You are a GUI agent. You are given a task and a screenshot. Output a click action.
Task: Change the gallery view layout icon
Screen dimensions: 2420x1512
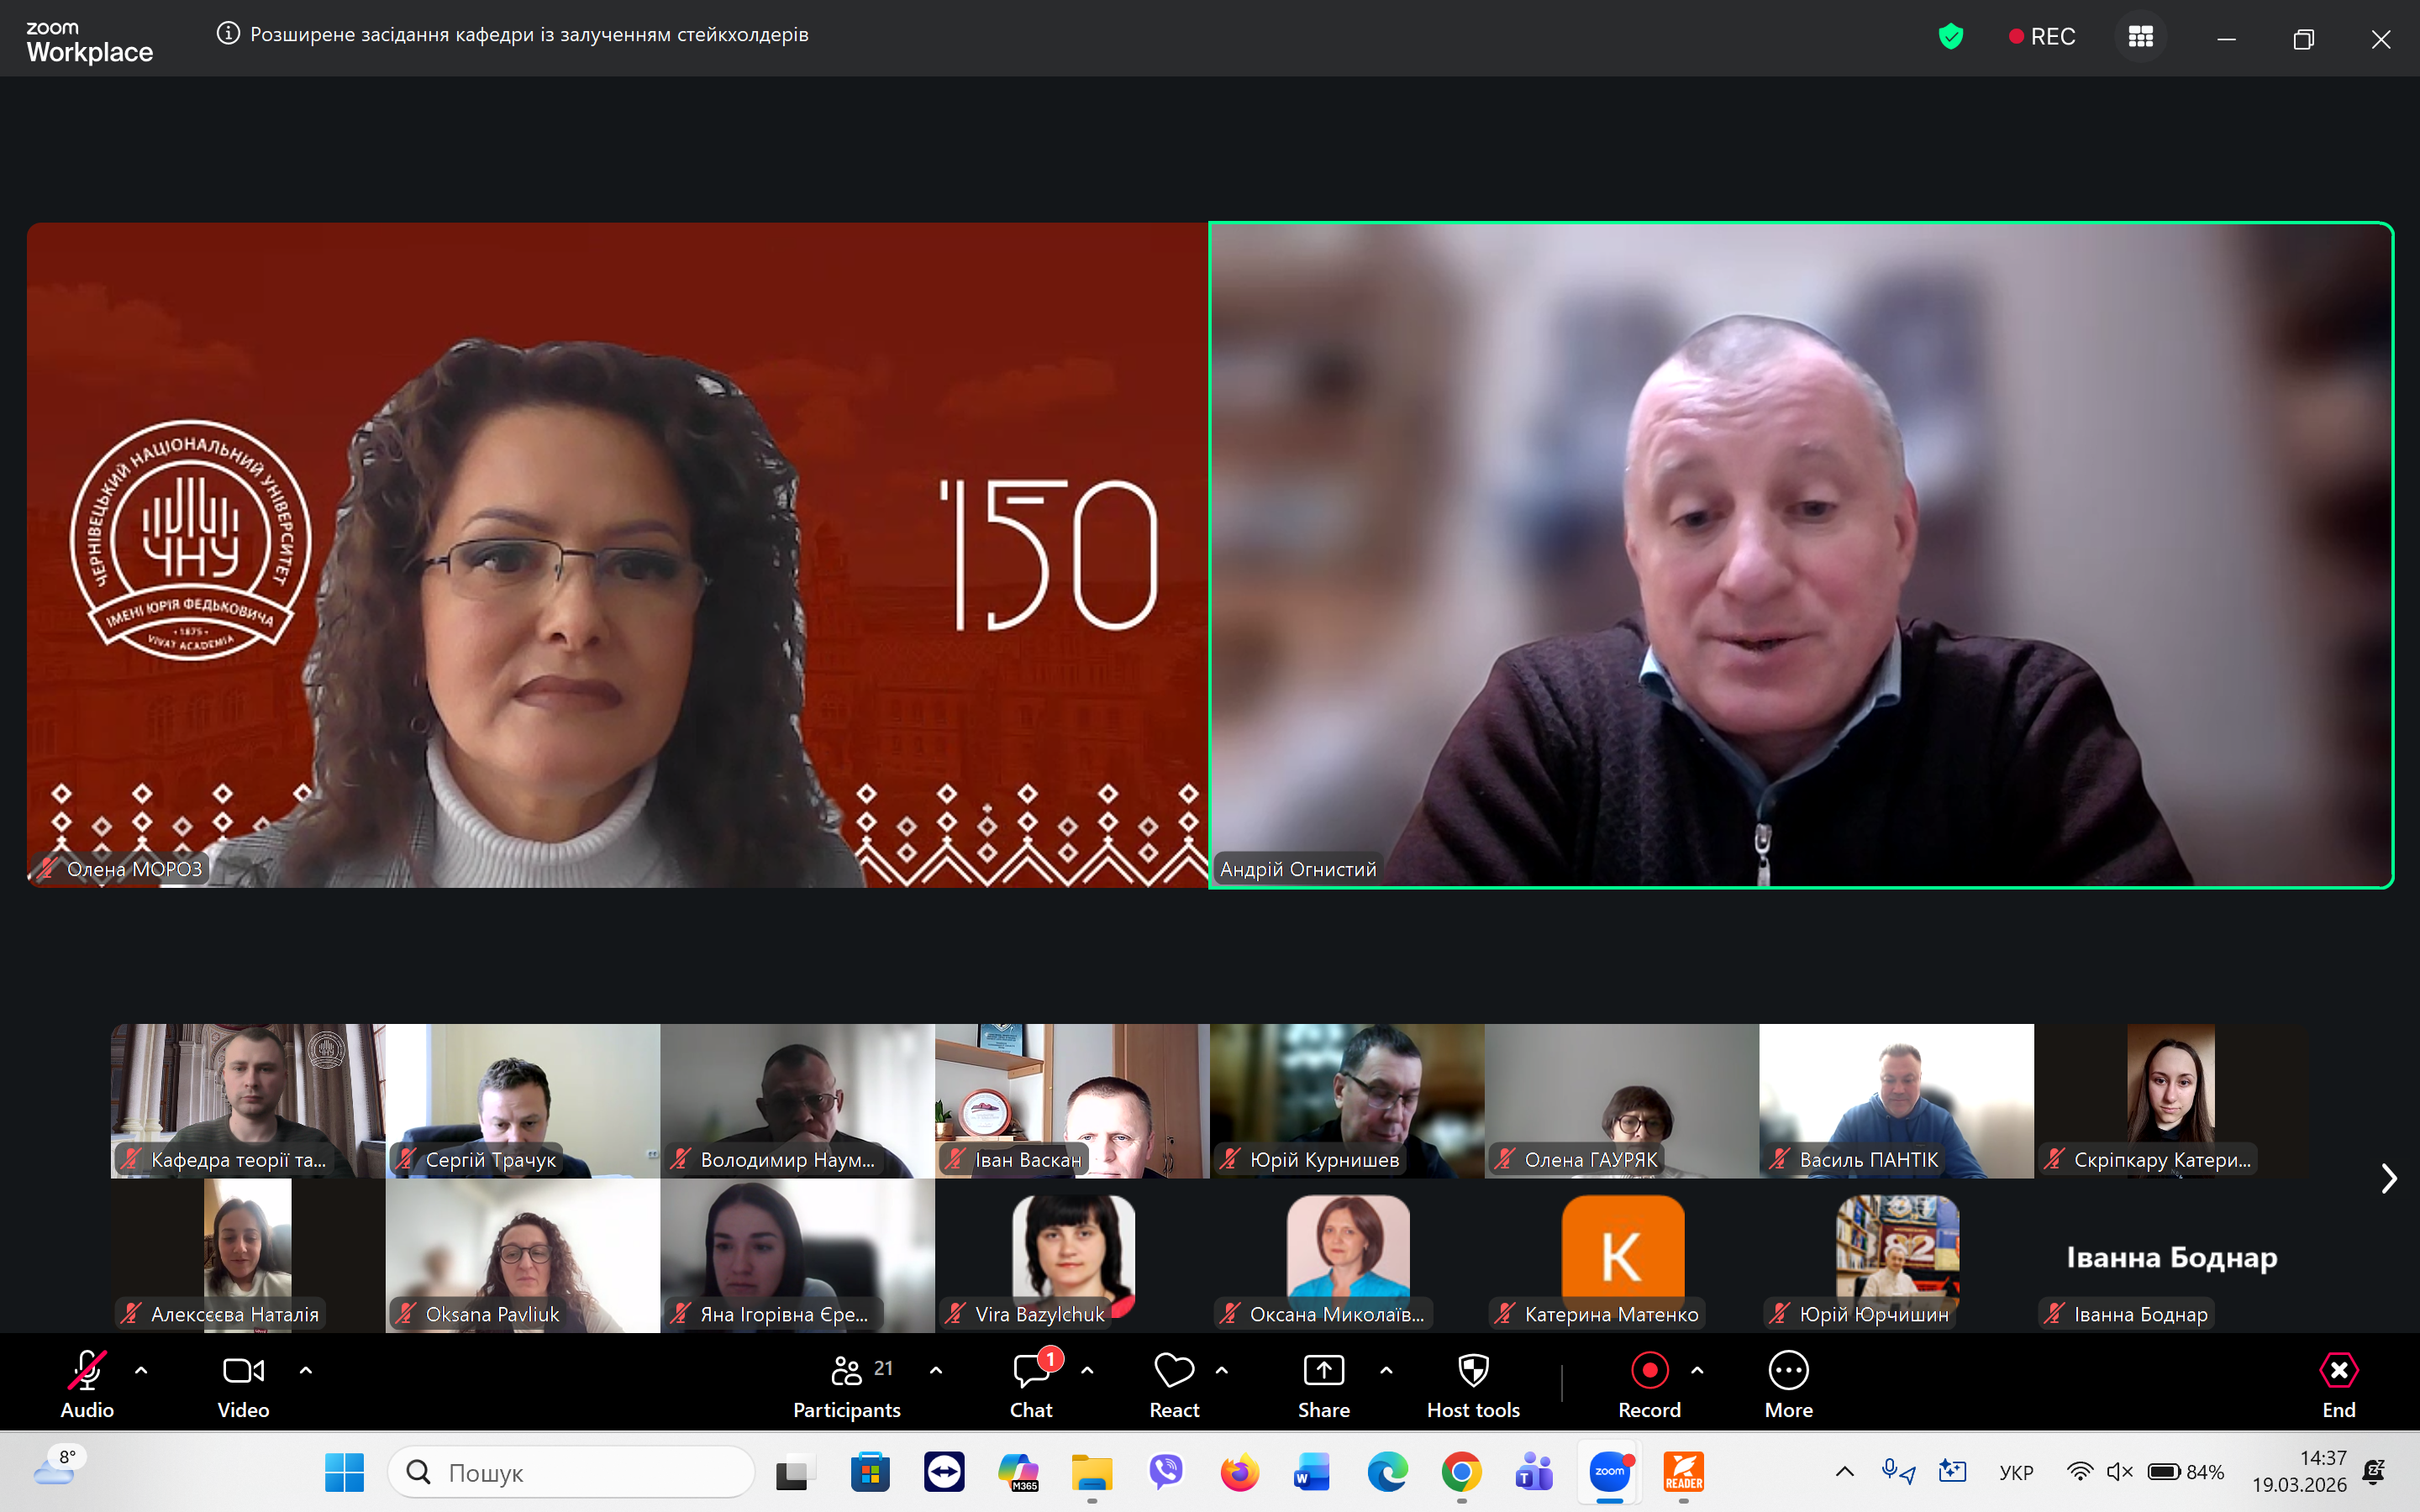coord(2140,37)
